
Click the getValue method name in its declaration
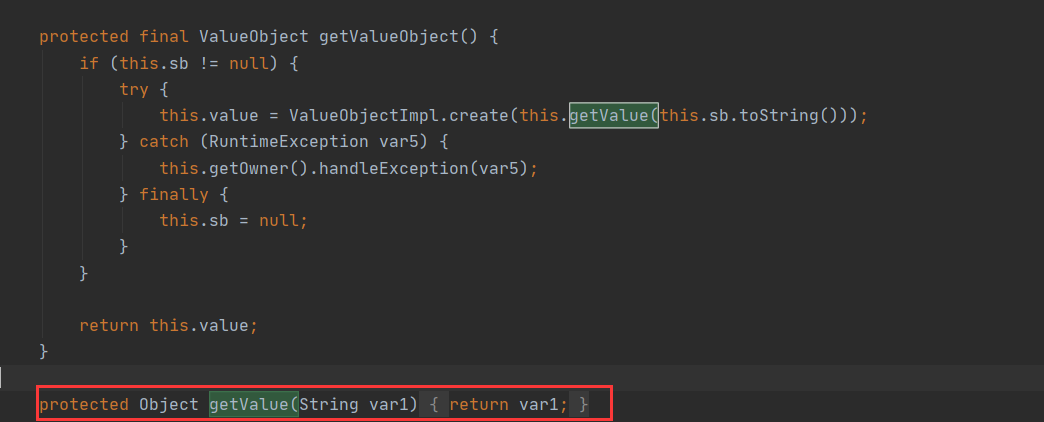coord(253,404)
